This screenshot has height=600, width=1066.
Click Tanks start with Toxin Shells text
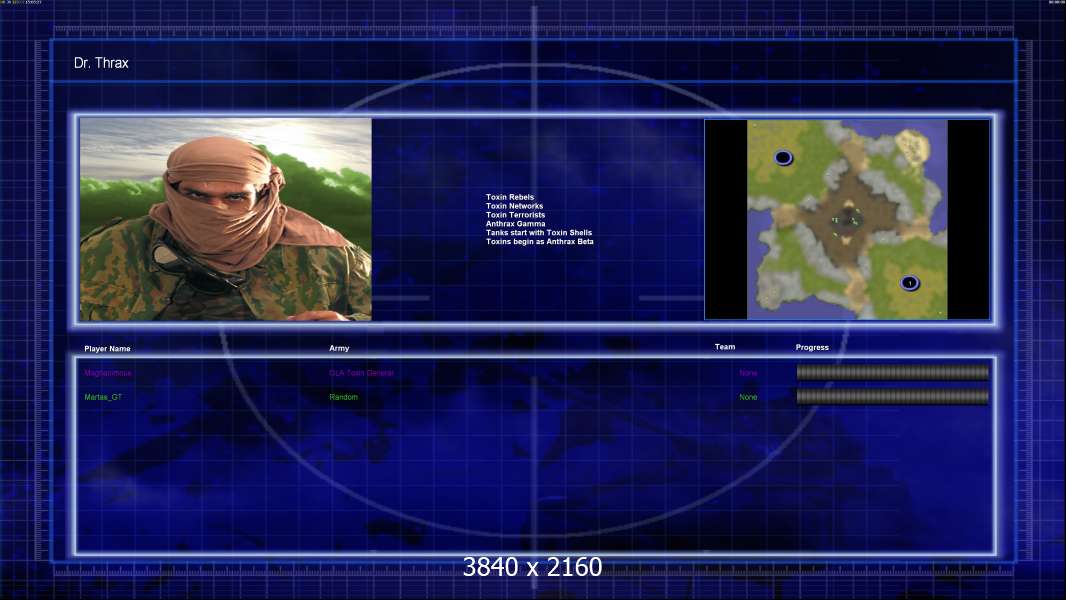[x=539, y=232]
